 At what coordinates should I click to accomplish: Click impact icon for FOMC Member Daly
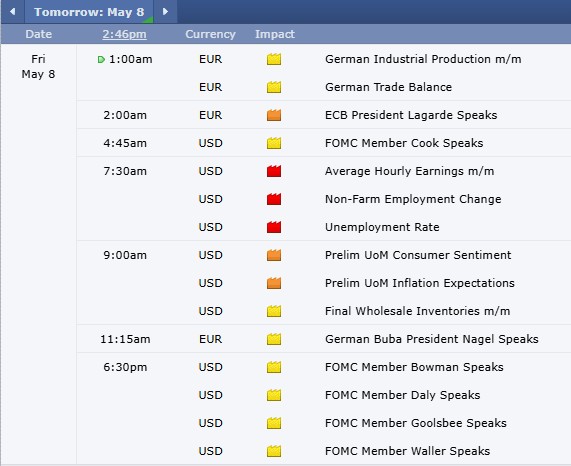(x=274, y=396)
